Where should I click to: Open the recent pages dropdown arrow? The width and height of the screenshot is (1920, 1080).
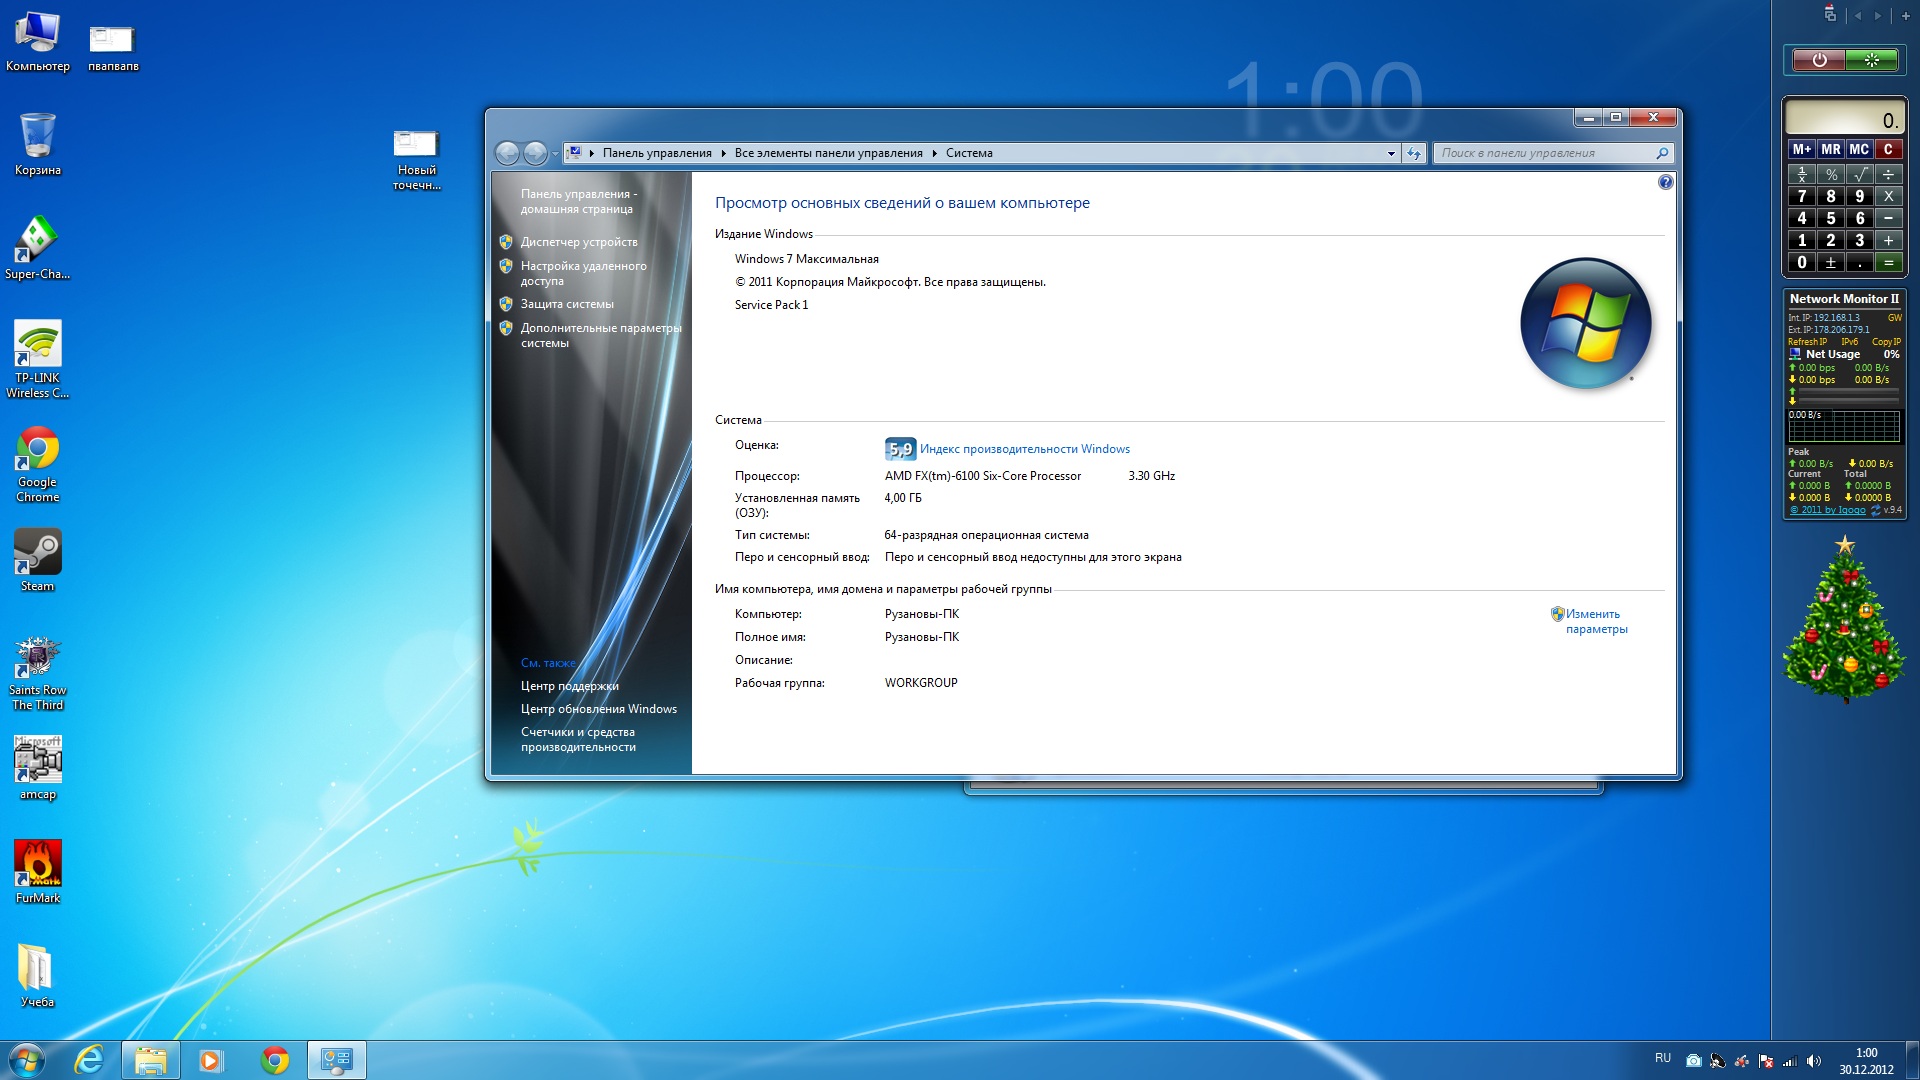tap(556, 153)
